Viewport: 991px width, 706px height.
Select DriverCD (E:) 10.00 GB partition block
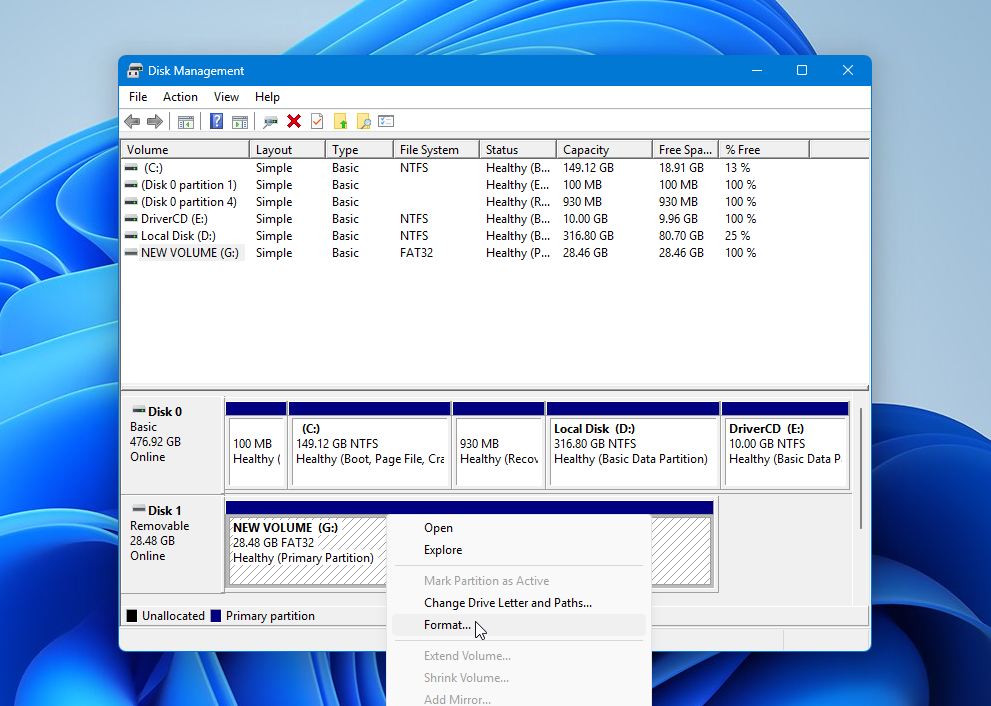coord(785,445)
